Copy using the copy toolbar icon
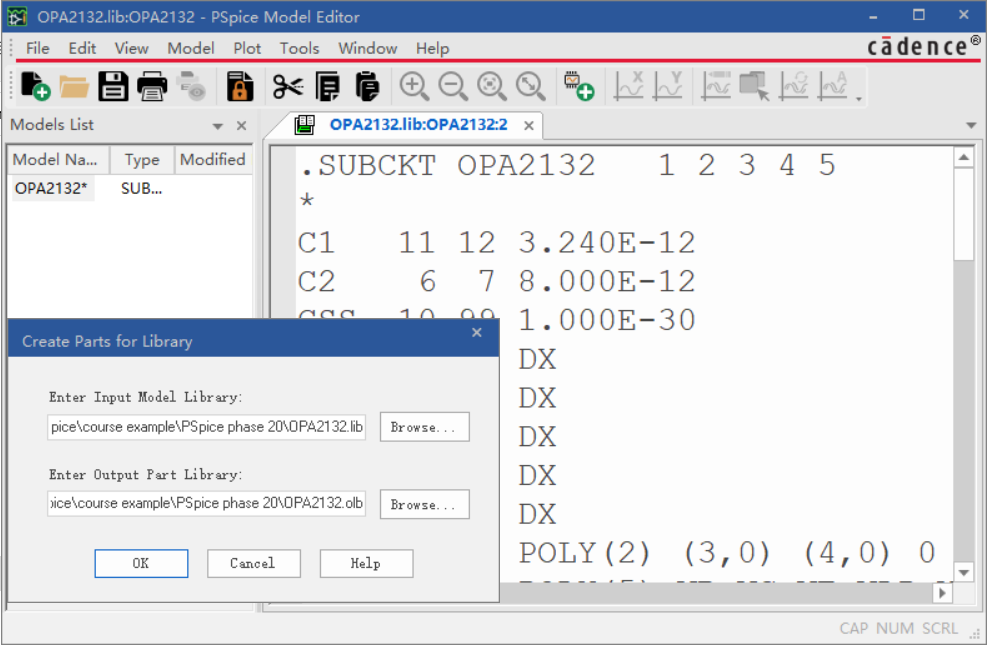The height and width of the screenshot is (645, 987). (x=327, y=86)
